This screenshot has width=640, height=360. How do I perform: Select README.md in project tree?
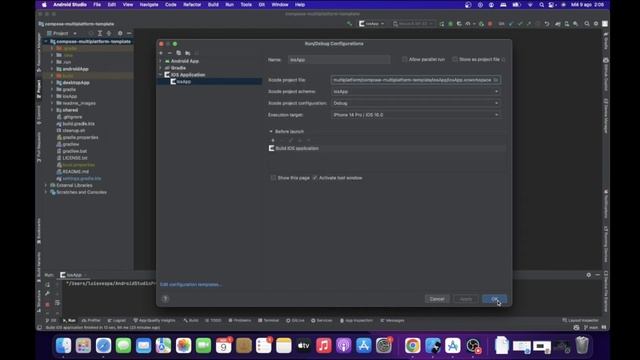(76, 171)
